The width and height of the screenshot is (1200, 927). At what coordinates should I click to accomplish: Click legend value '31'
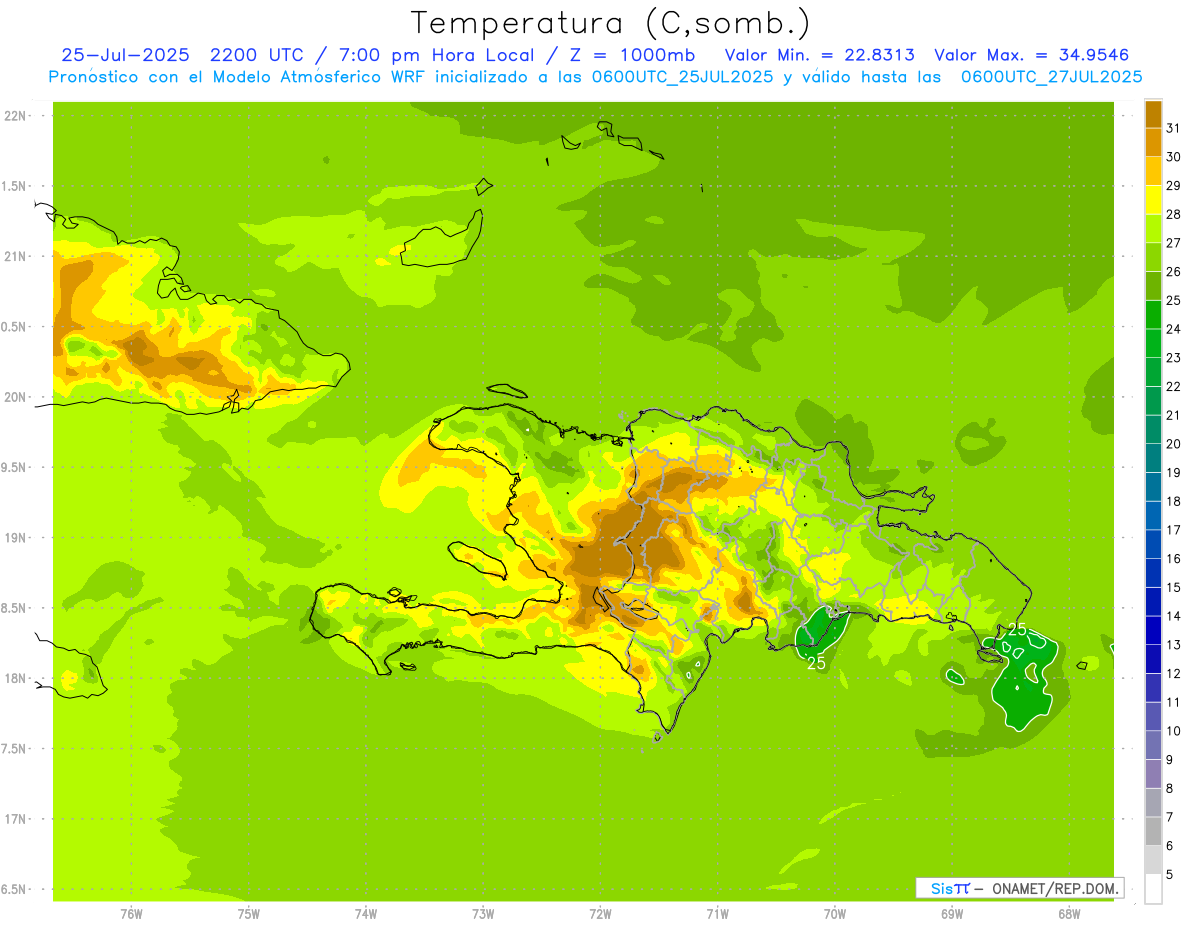click(x=1174, y=128)
